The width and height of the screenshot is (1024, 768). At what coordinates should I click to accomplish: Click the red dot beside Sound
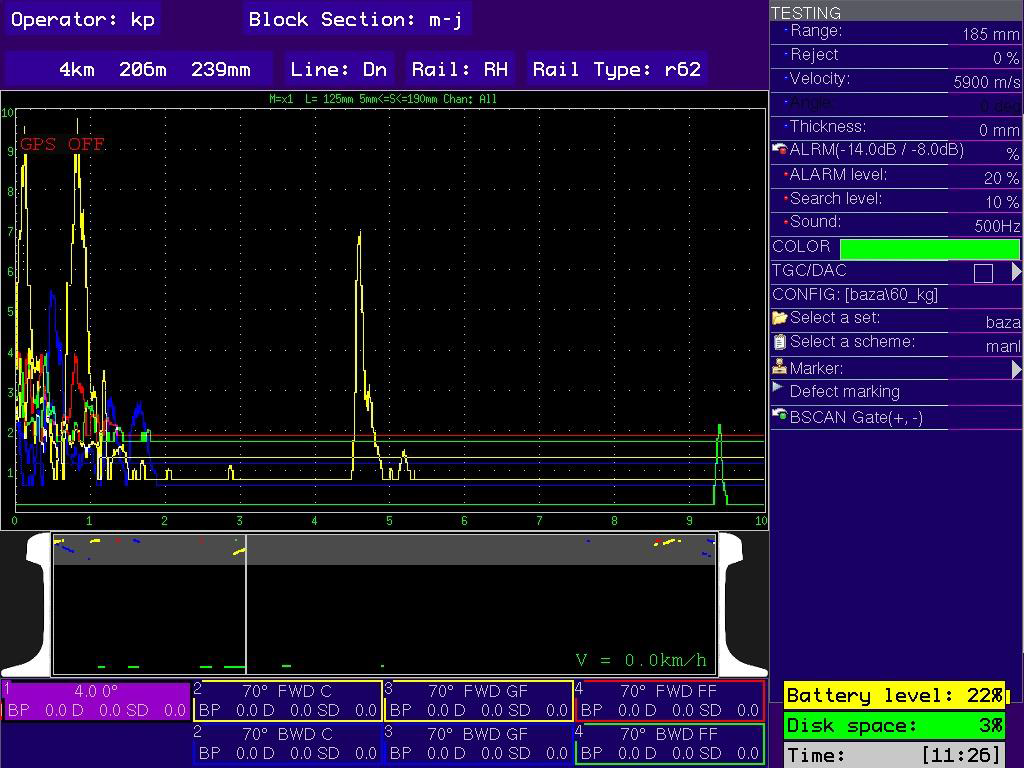click(786, 222)
